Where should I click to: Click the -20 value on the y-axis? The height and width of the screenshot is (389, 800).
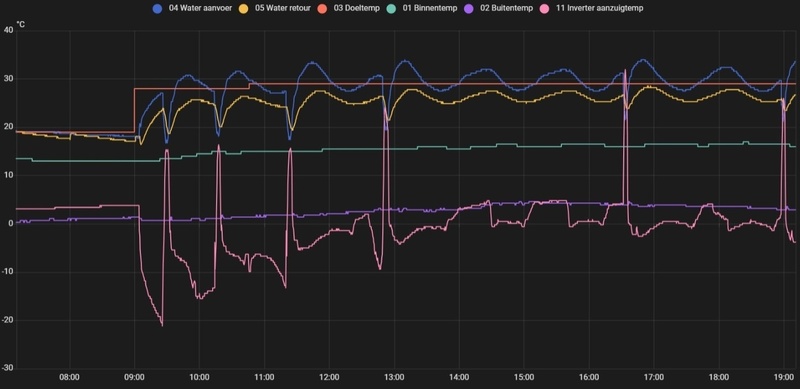click(7, 320)
